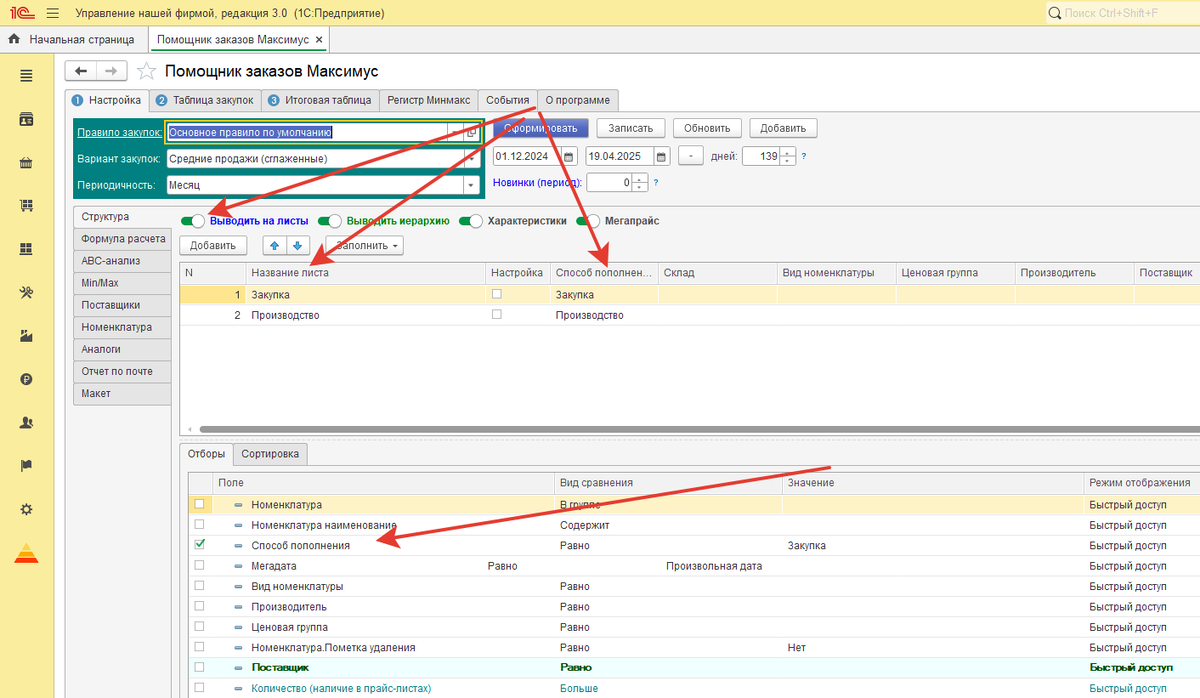Open the gear settings sidebar section

(x=26, y=509)
